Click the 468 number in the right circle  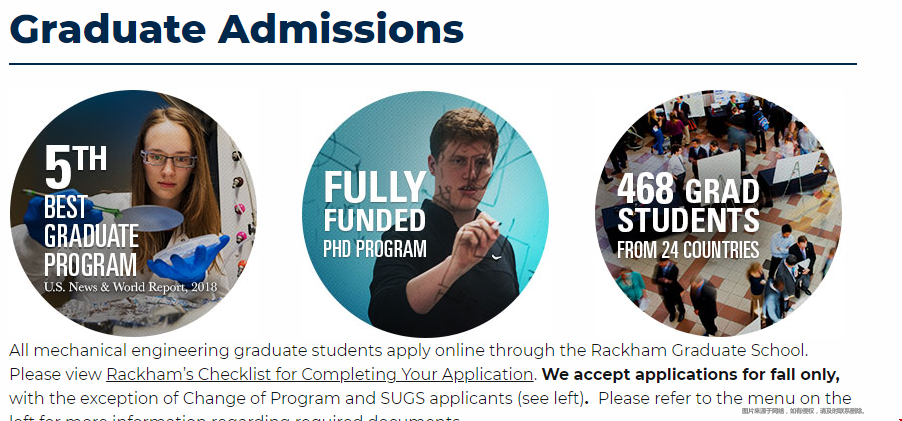point(645,189)
